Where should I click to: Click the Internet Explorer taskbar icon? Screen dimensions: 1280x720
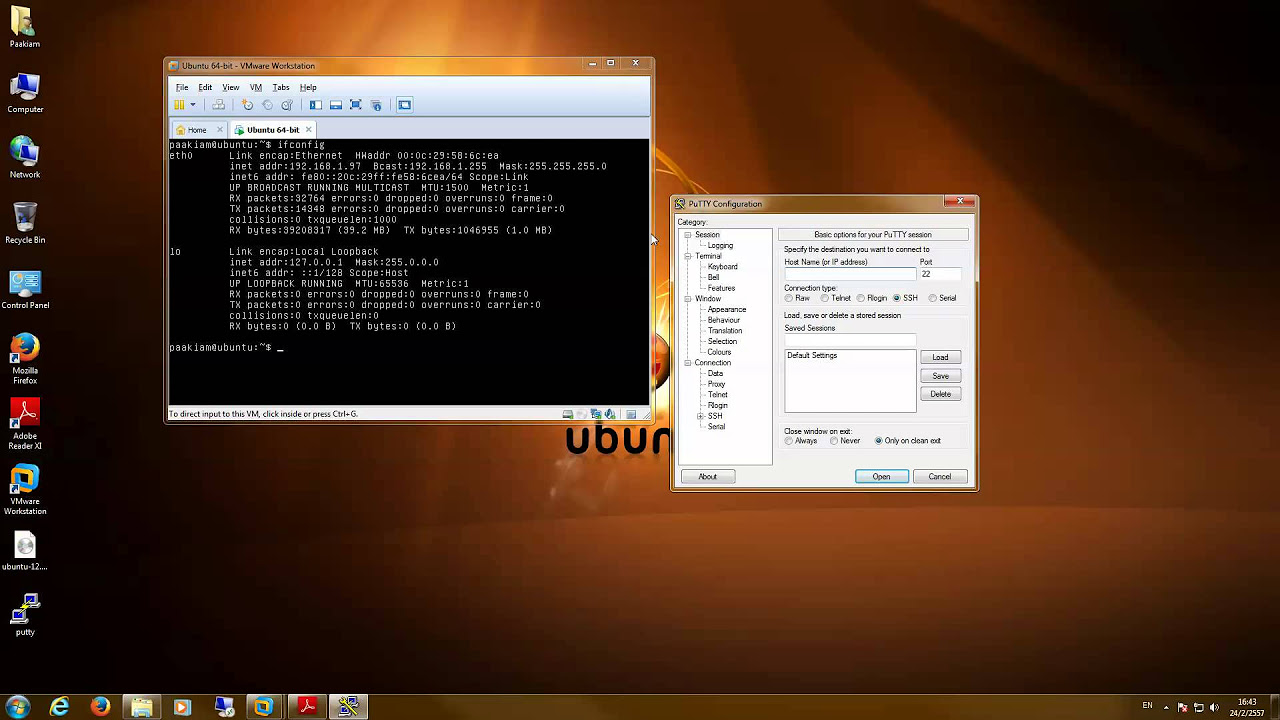pyautogui.click(x=60, y=707)
